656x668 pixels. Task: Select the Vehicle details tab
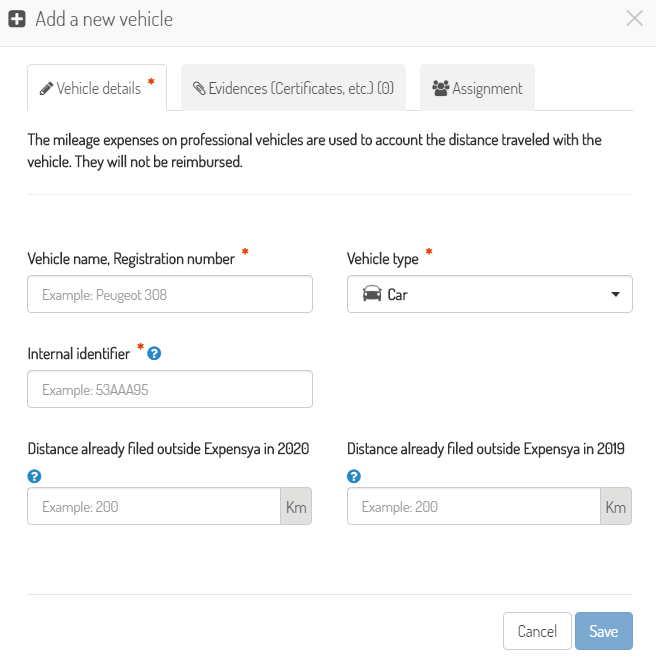[x=97, y=88]
